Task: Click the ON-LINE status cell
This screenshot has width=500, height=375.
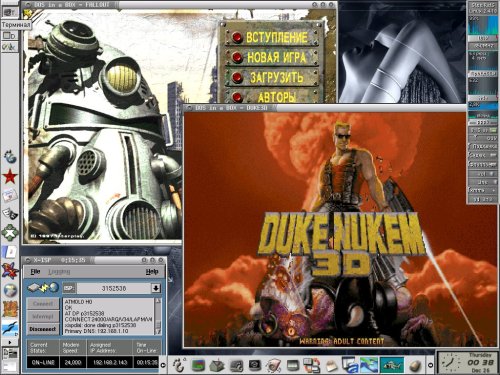Action: [x=43, y=362]
